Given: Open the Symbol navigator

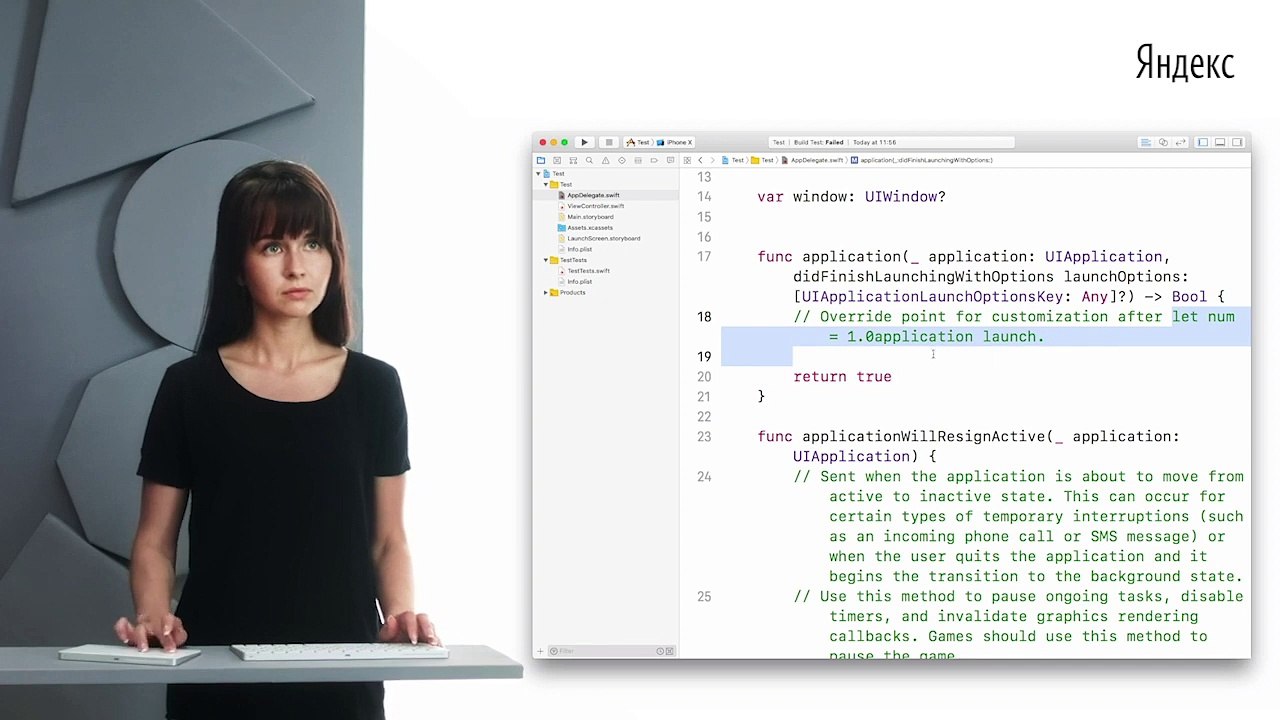Looking at the screenshot, I should [x=573, y=160].
